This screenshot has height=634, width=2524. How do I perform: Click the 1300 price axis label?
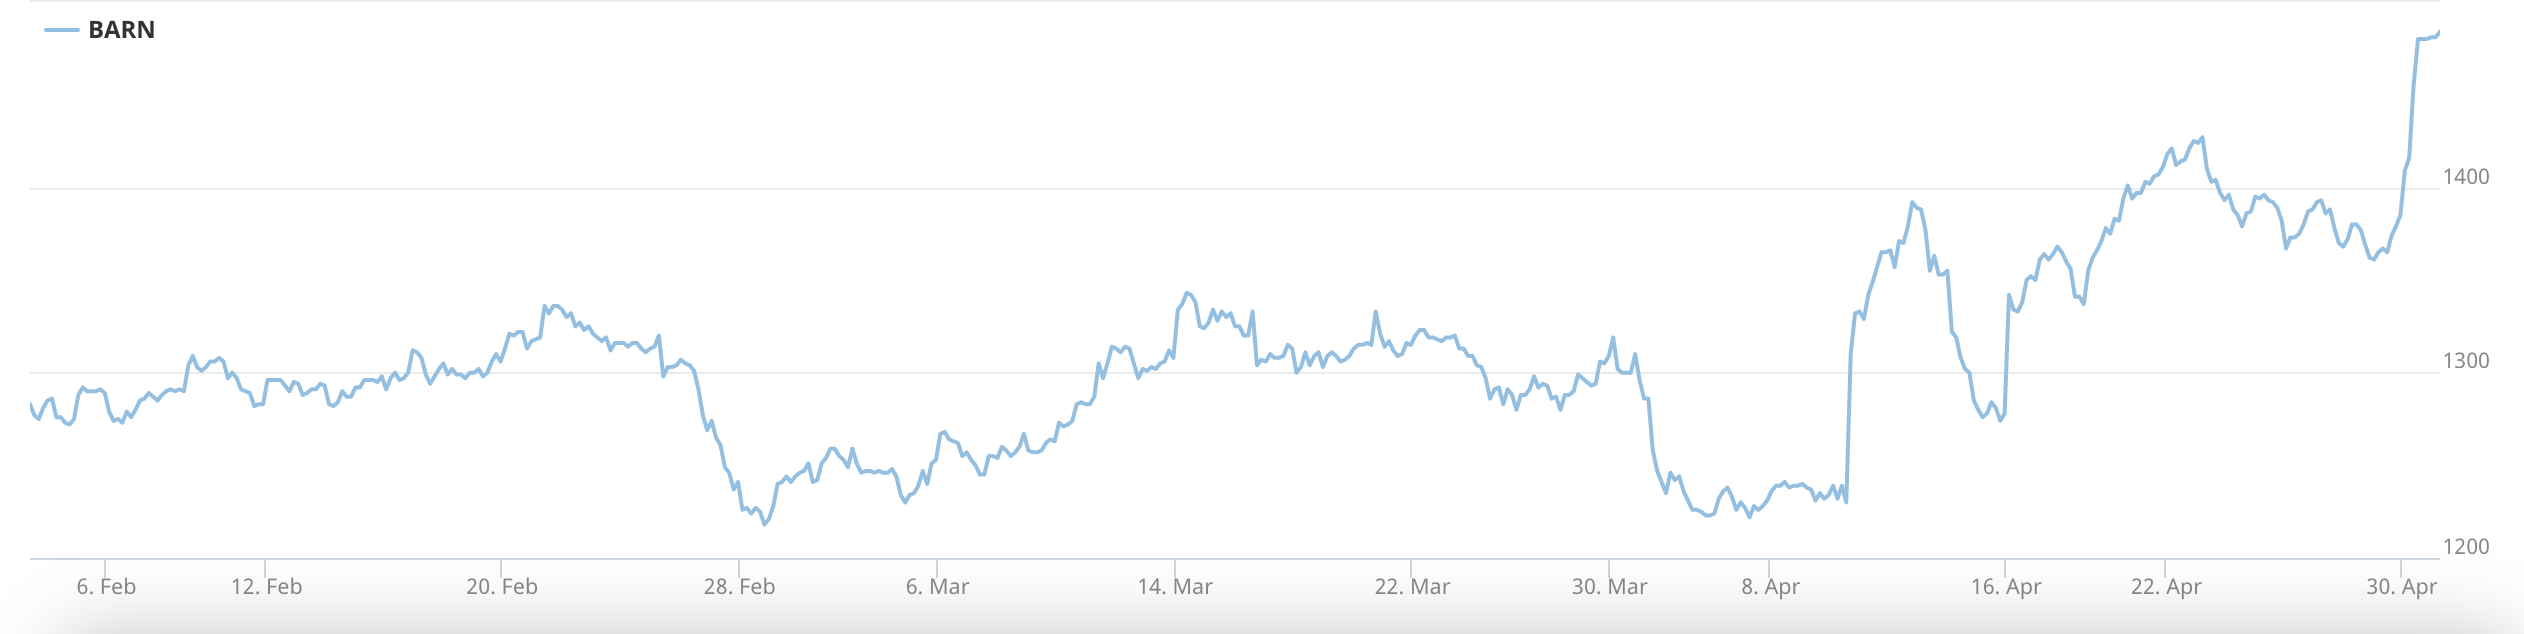[2466, 361]
